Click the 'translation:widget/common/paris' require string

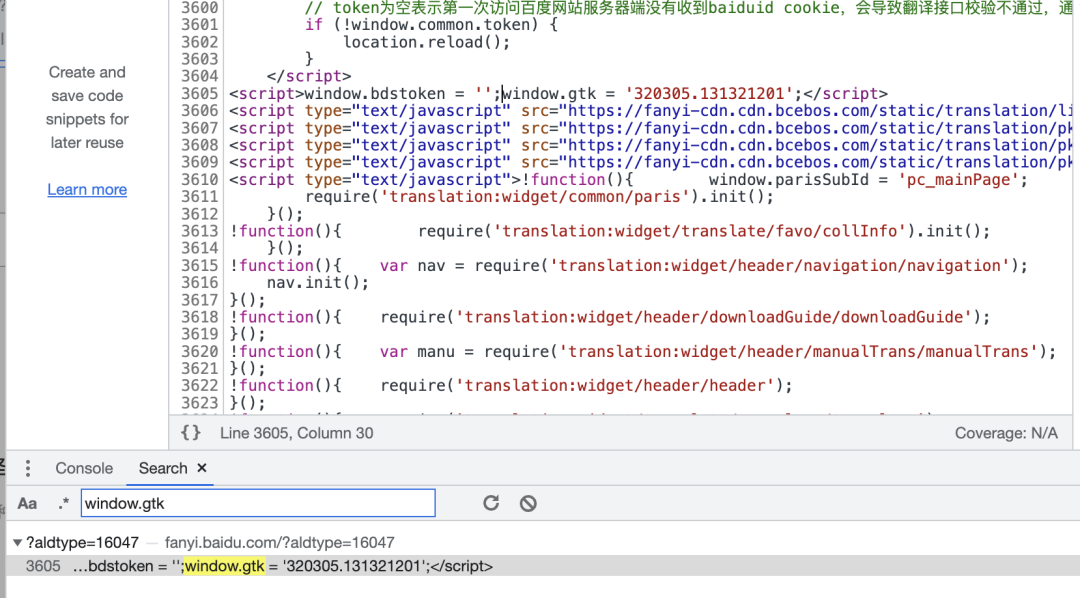click(535, 197)
